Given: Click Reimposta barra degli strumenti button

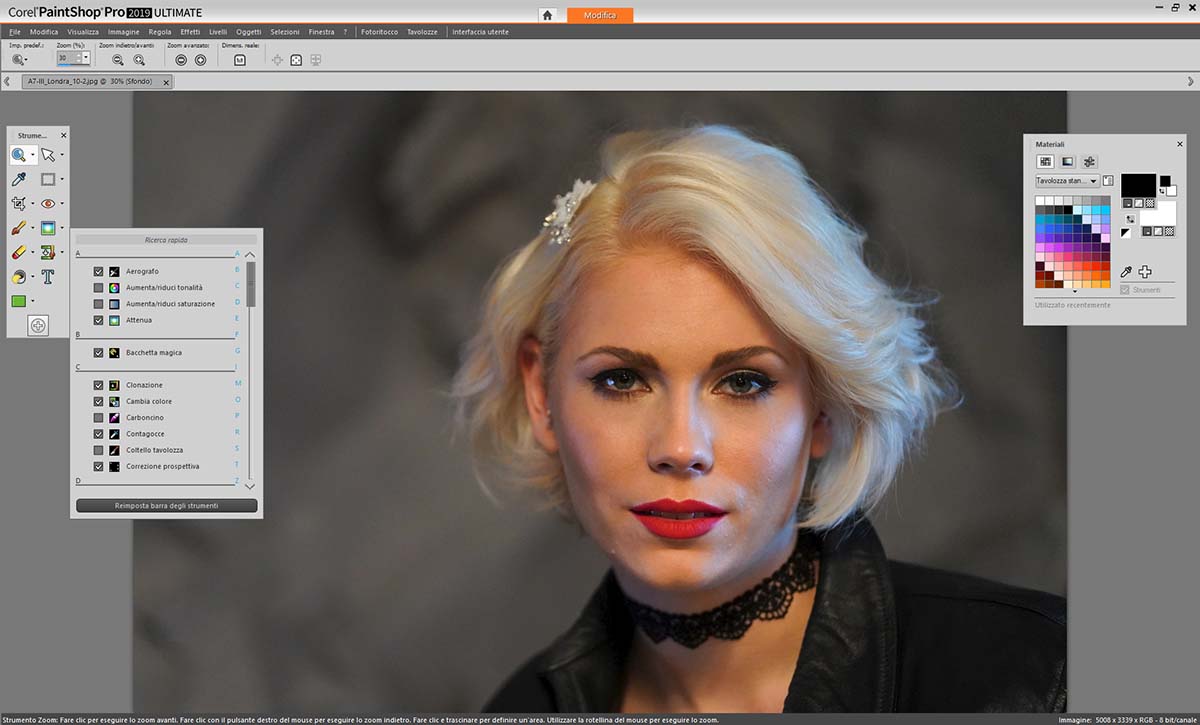Looking at the screenshot, I should pyautogui.click(x=166, y=506).
